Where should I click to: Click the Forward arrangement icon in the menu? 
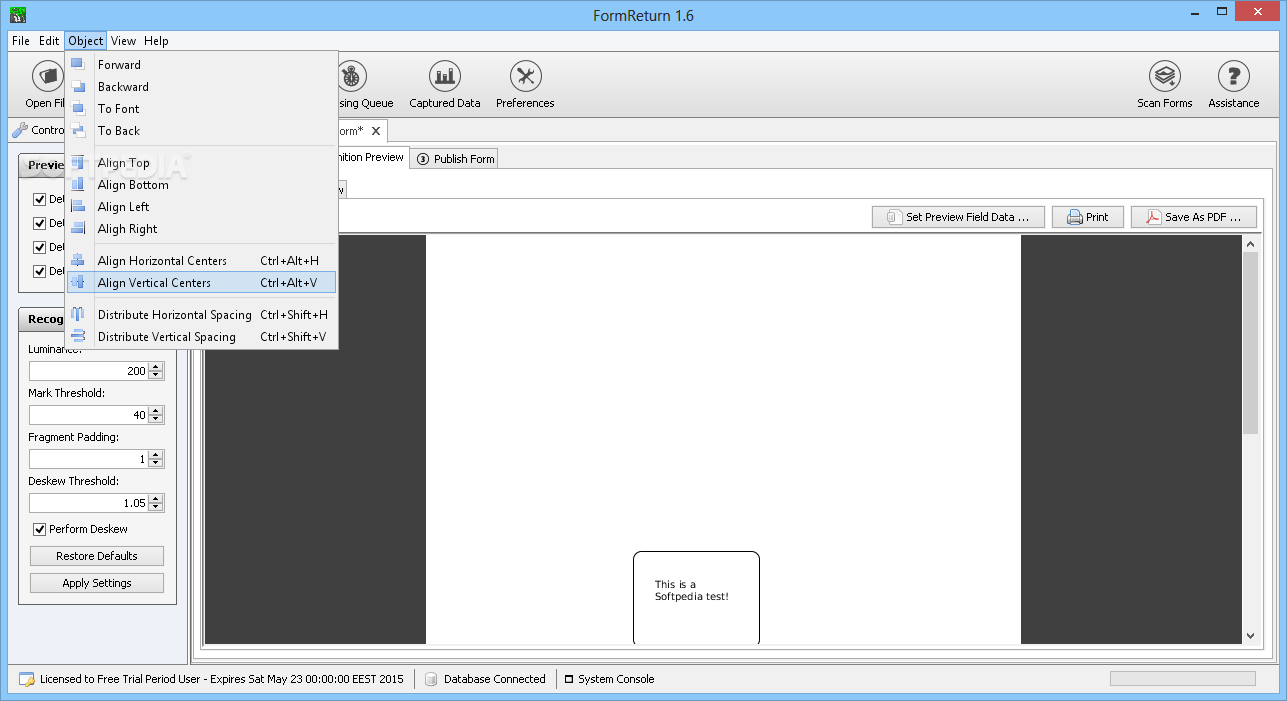point(78,65)
